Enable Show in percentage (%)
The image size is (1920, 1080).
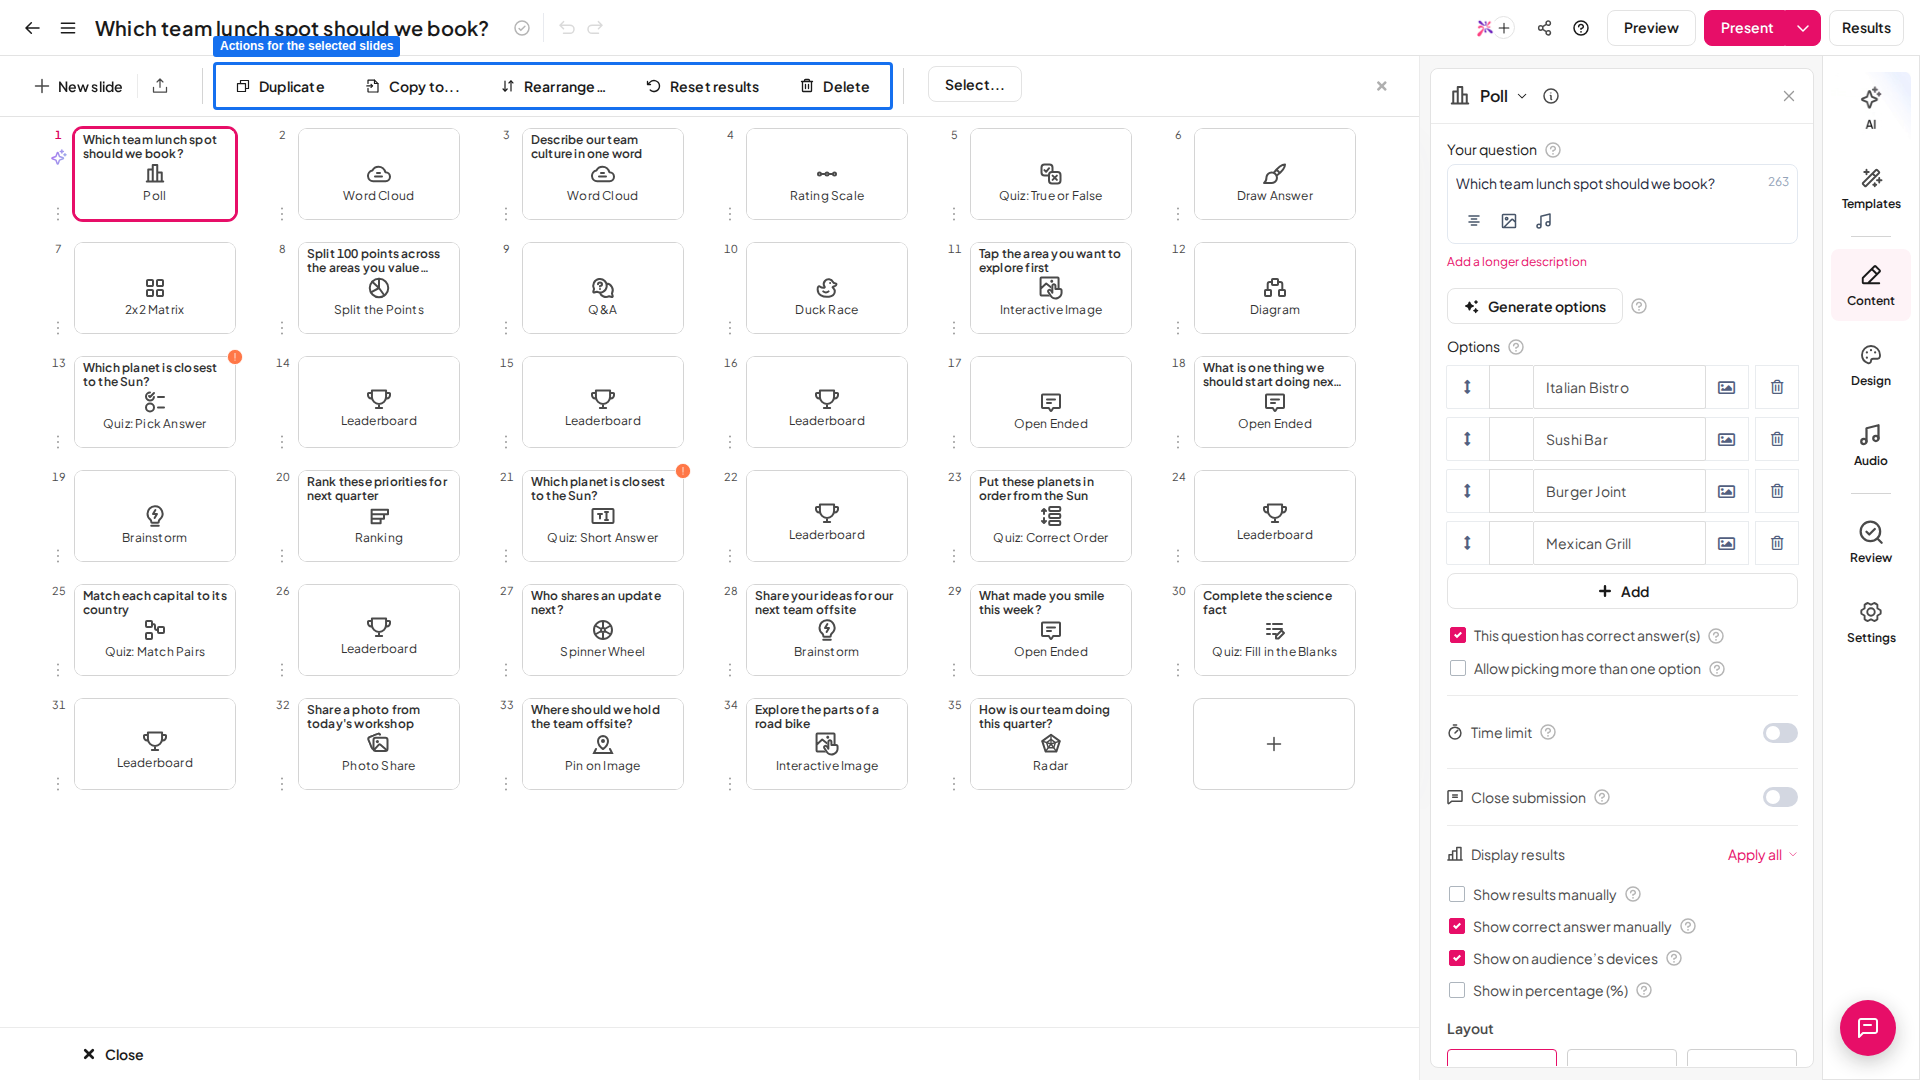[x=1457, y=990]
